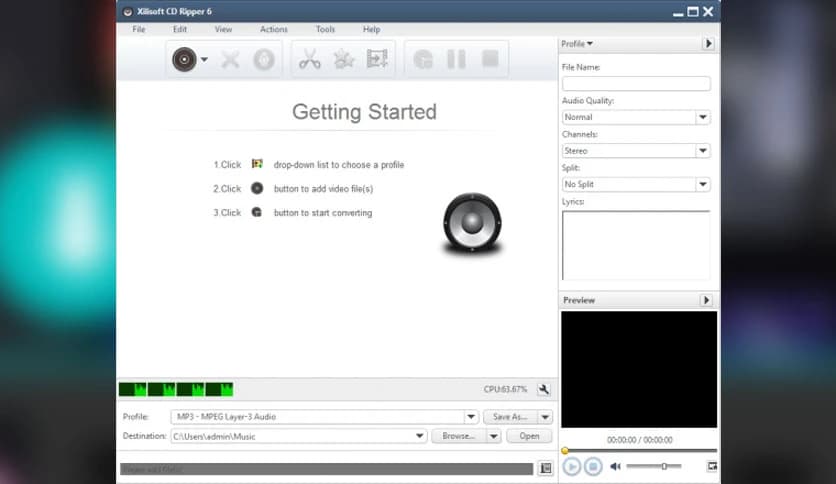The width and height of the screenshot is (836, 484).
Task: Click inside the Lyrics text area
Action: click(636, 245)
